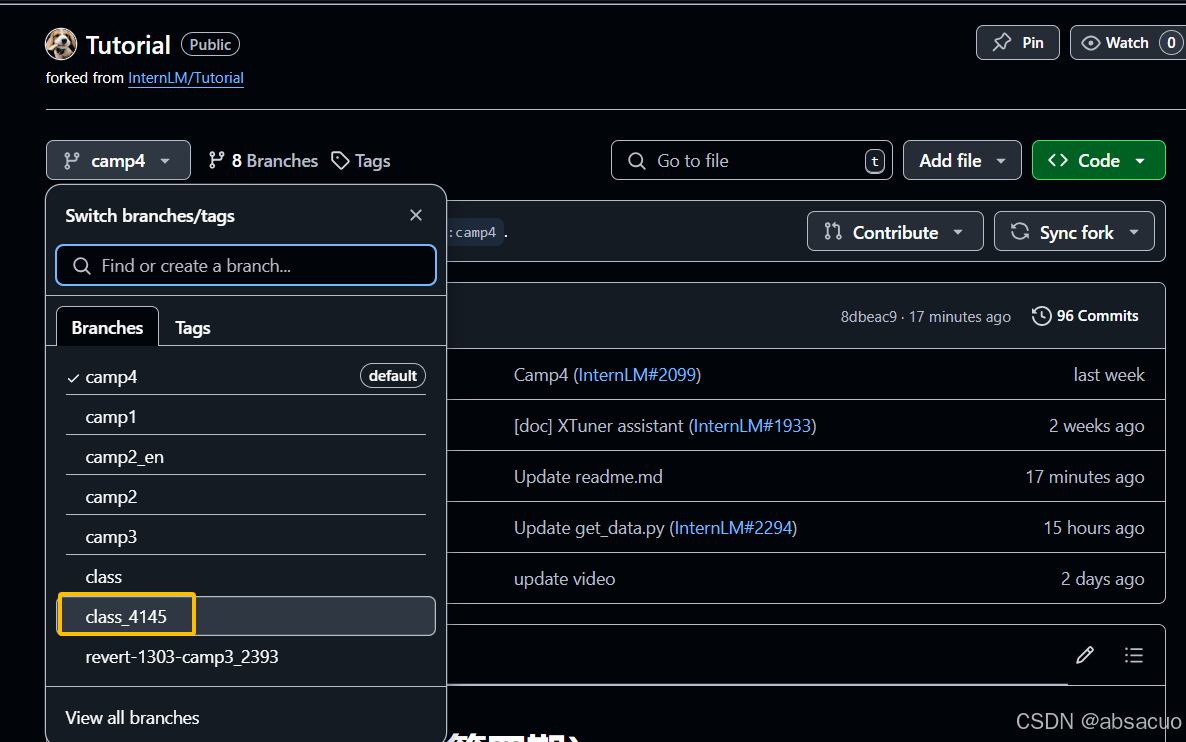Viewport: 1186px width, 742px height.
Task: Open the InternLM#2294 pull request link
Action: click(x=733, y=528)
